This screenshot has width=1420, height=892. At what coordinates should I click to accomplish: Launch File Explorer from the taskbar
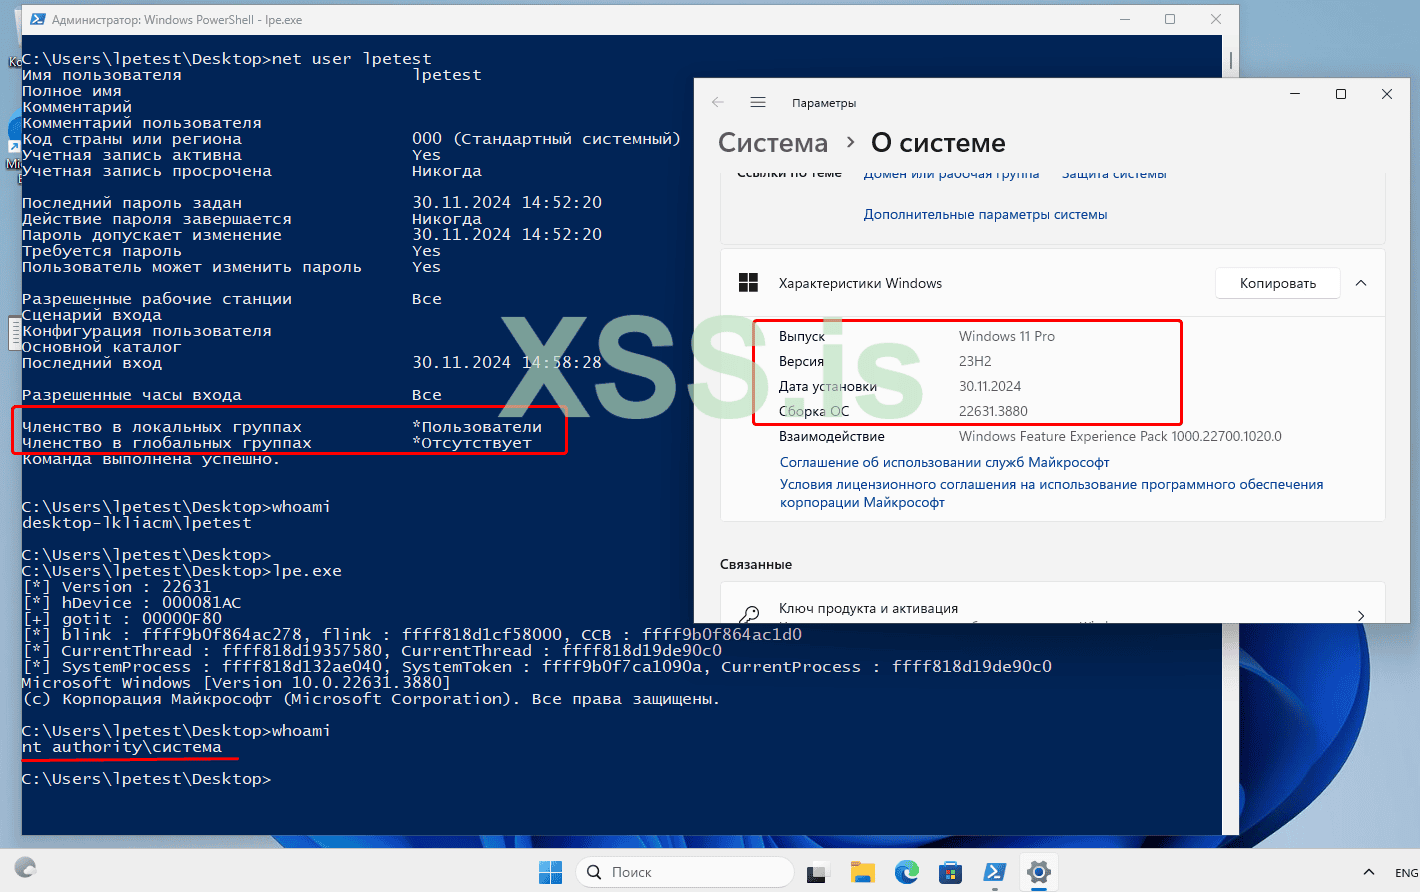point(863,872)
